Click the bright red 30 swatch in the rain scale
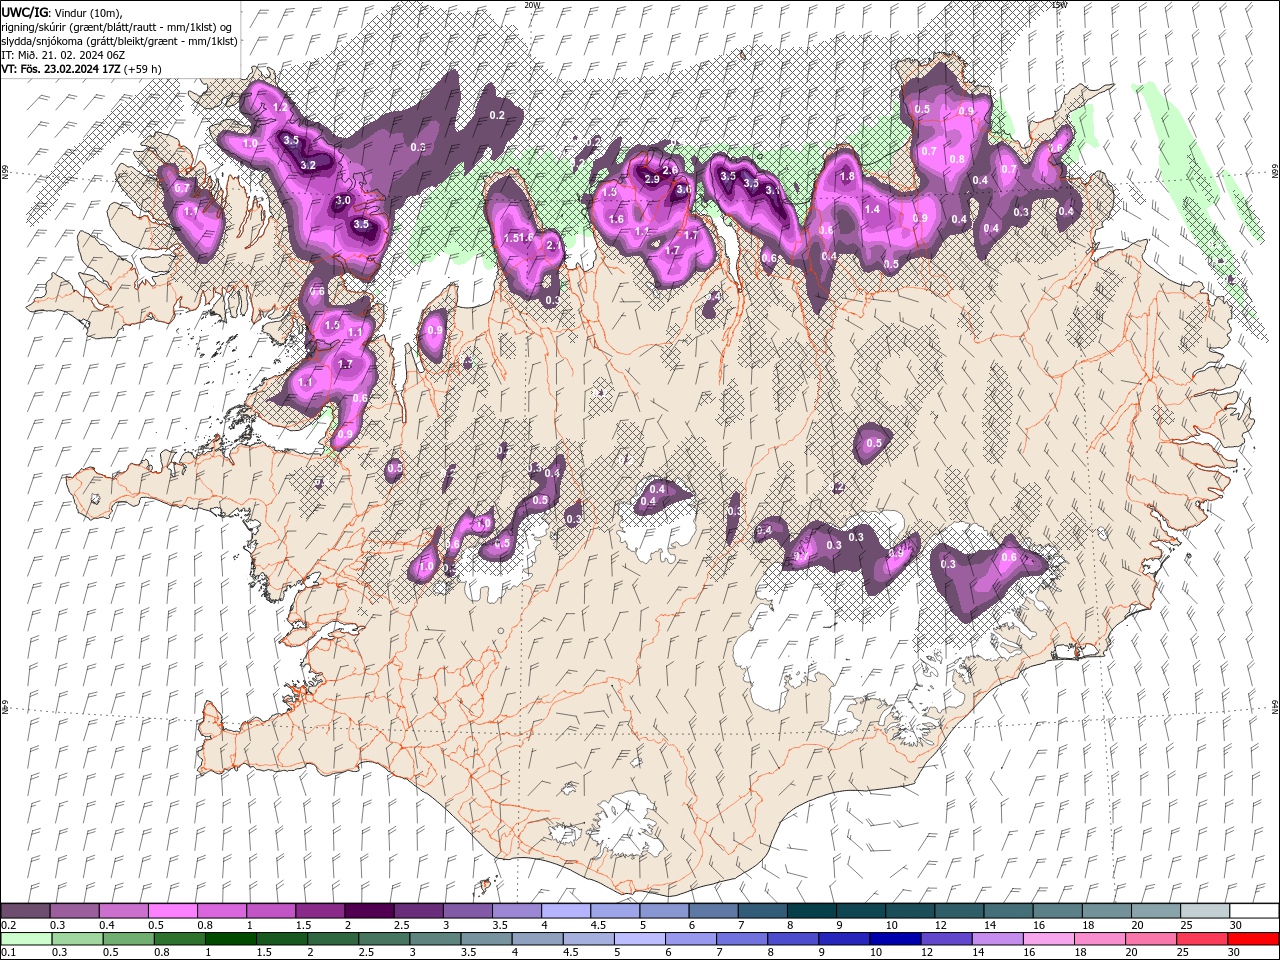 [x=1254, y=939]
